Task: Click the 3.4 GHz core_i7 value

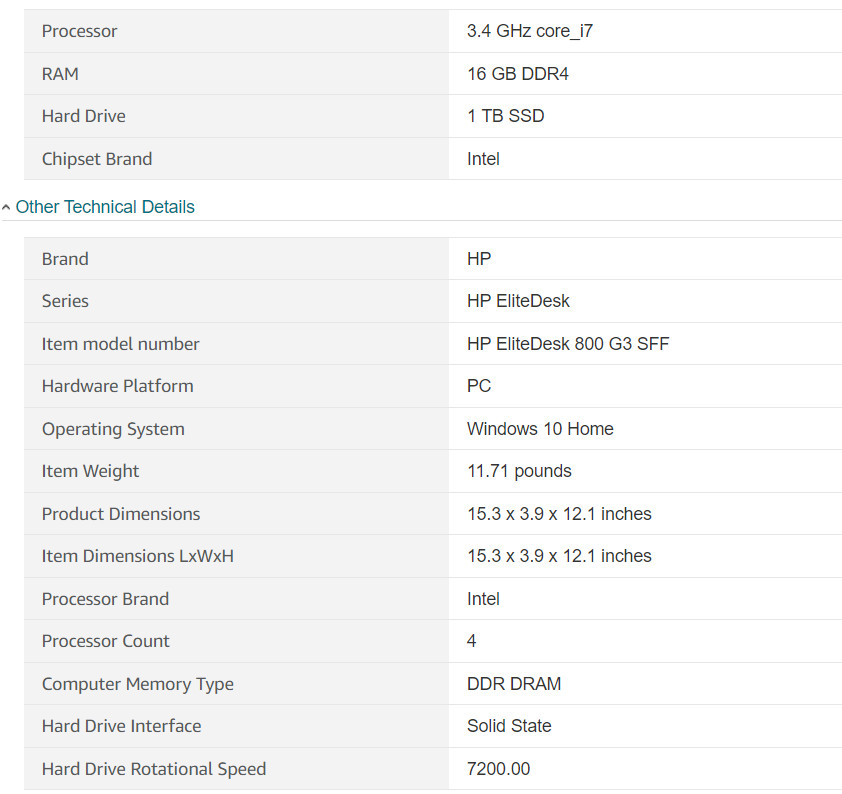Action: tap(529, 31)
